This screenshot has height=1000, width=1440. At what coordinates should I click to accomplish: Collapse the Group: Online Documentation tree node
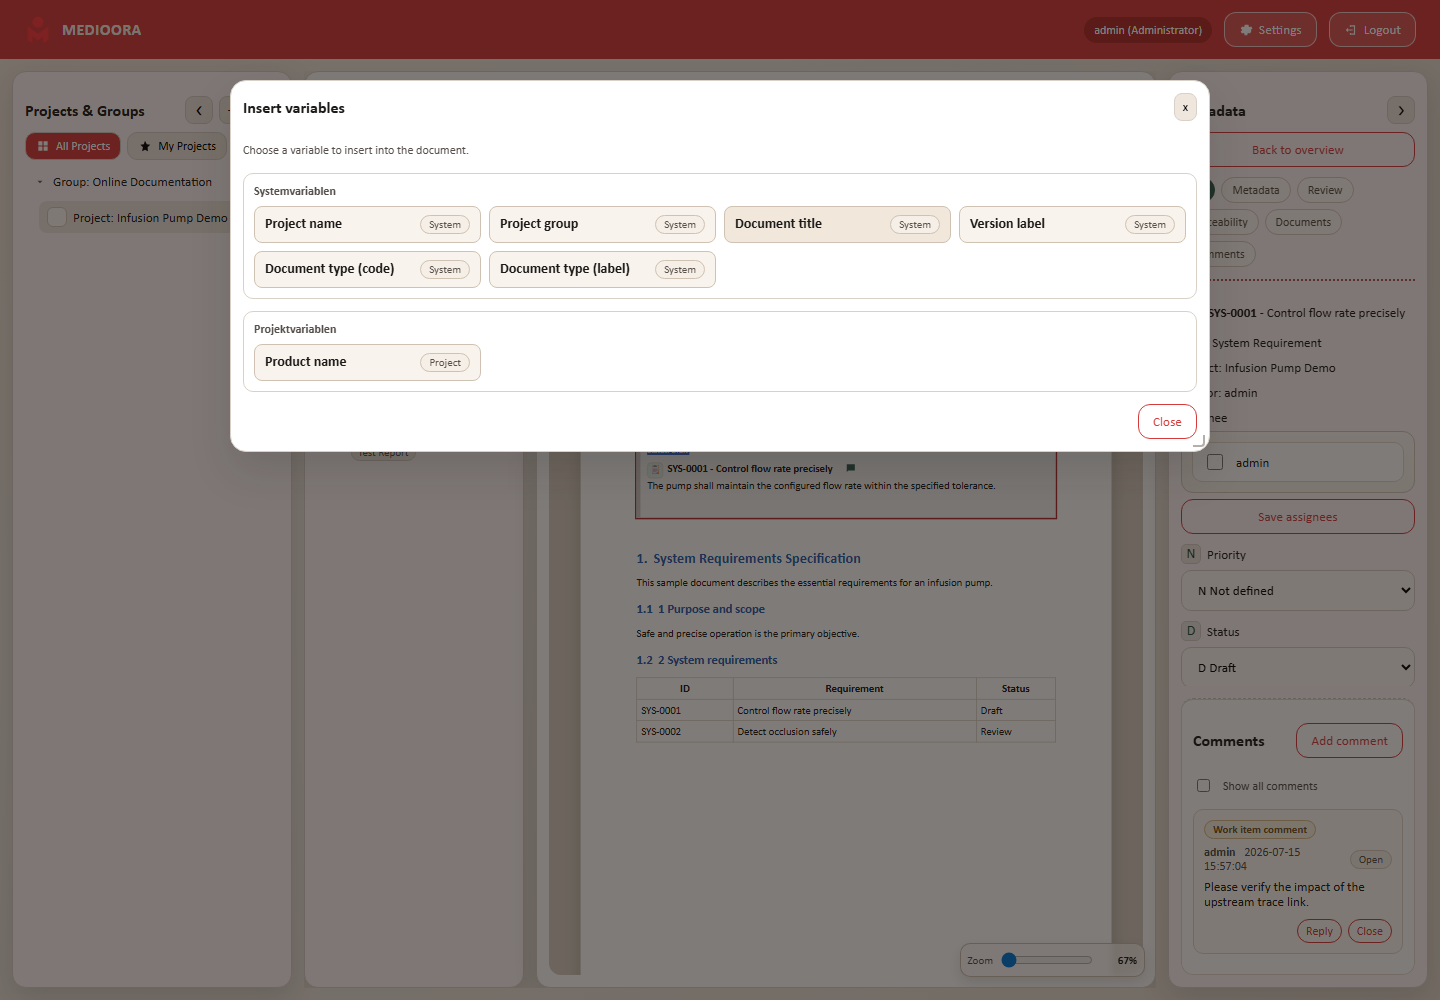coord(40,182)
